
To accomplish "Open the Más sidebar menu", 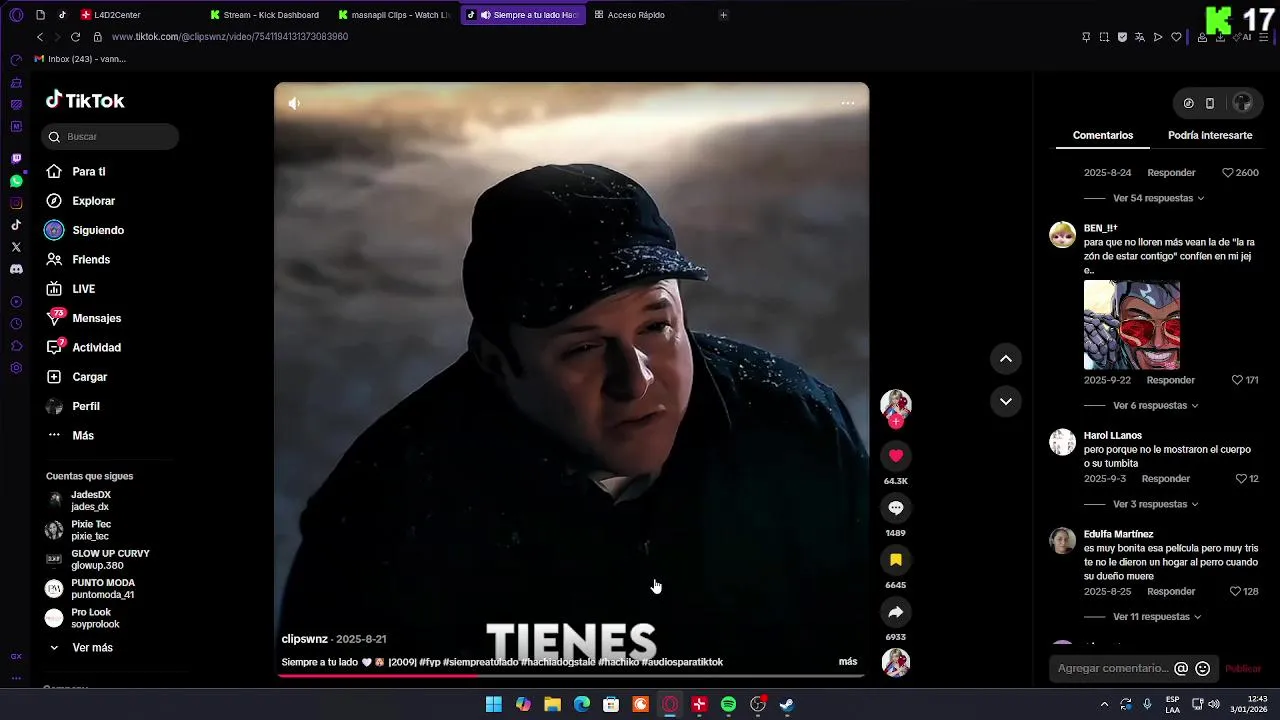I will pos(71,436).
